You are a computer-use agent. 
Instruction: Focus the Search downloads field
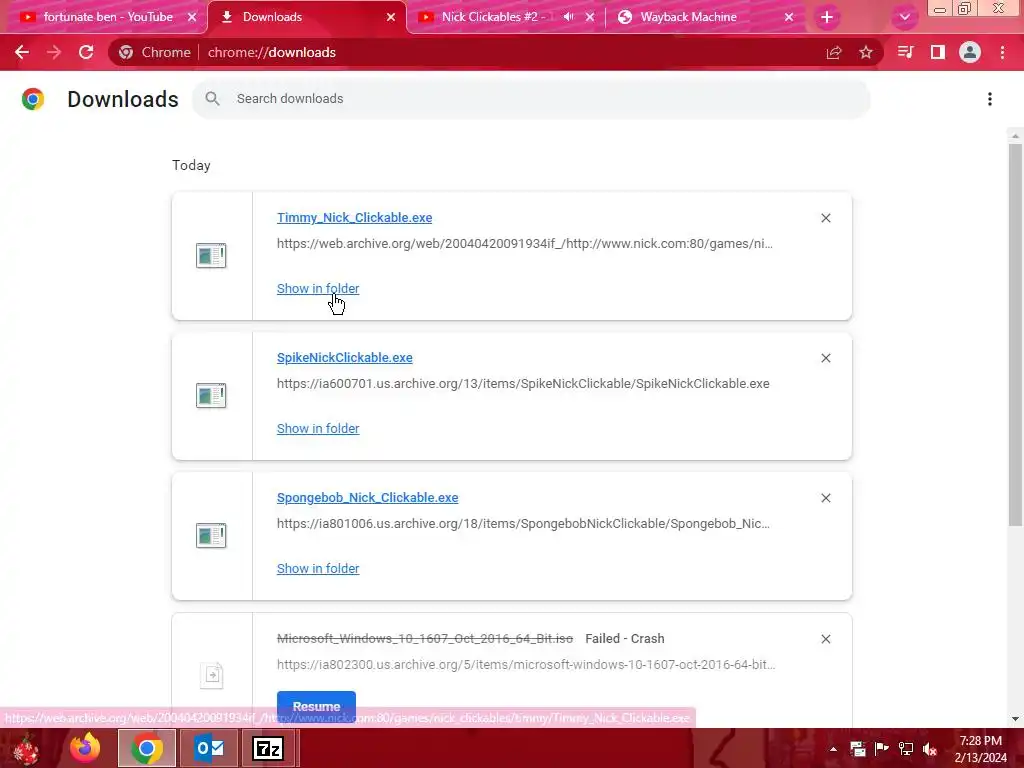[531, 99]
